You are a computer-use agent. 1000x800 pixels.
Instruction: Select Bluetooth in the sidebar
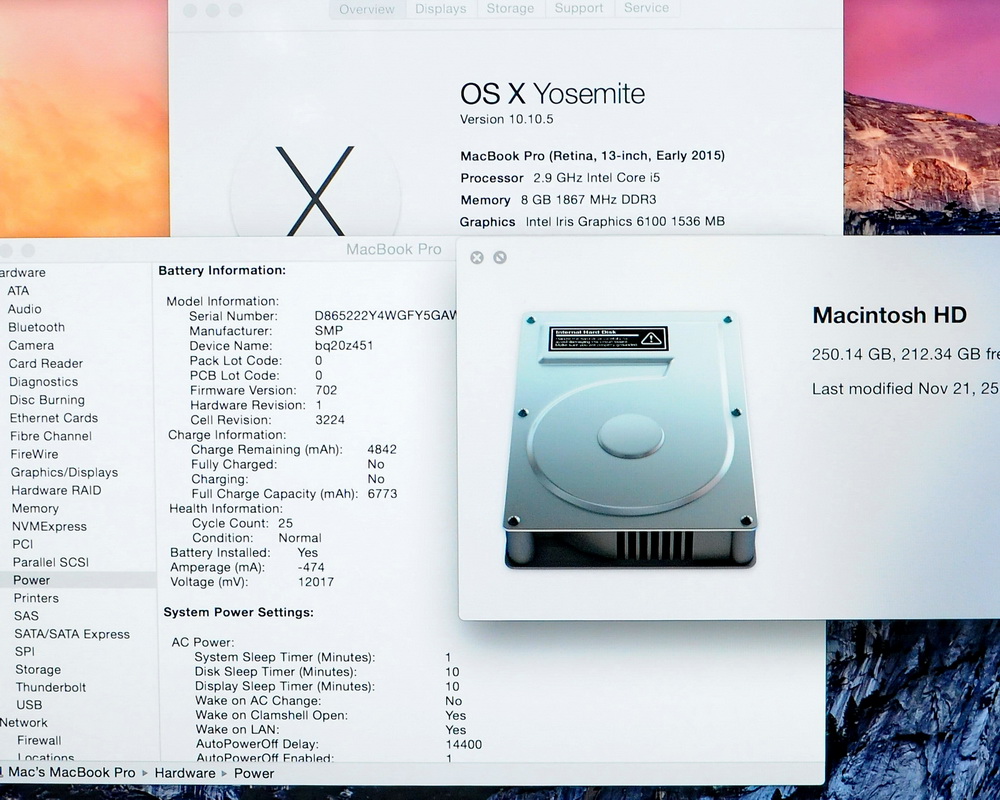(x=36, y=327)
